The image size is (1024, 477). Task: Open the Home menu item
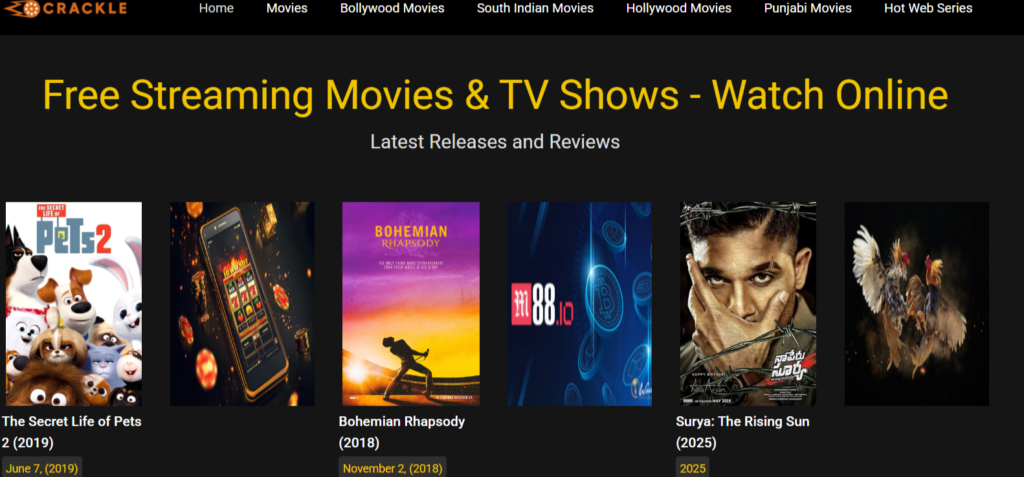coord(216,8)
